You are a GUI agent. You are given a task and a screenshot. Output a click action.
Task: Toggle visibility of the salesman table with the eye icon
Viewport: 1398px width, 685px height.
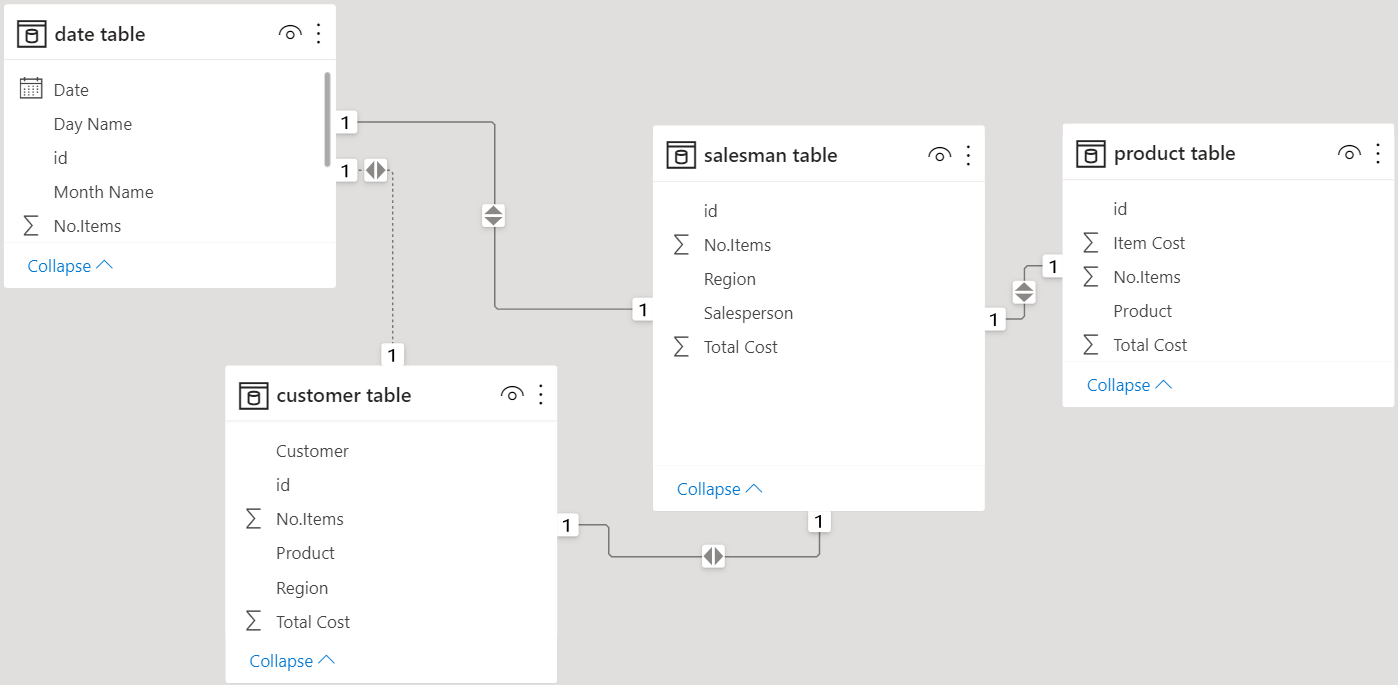939,155
